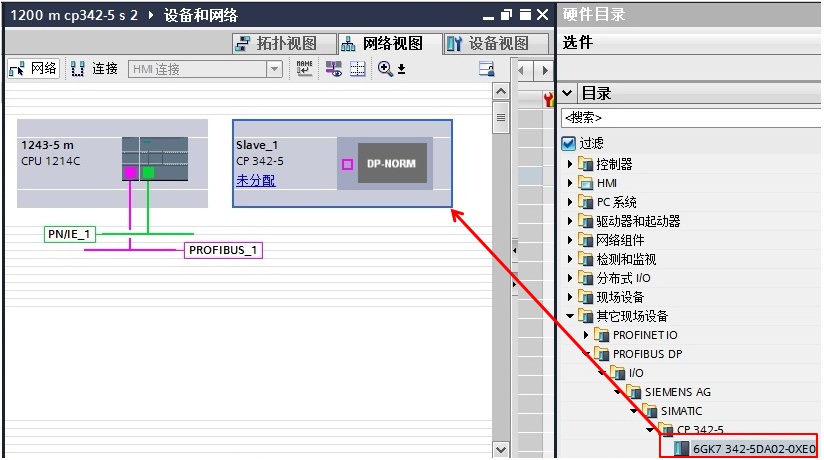Select the PN/IE_1 network label
This screenshot has height=460, width=824.
[x=69, y=234]
